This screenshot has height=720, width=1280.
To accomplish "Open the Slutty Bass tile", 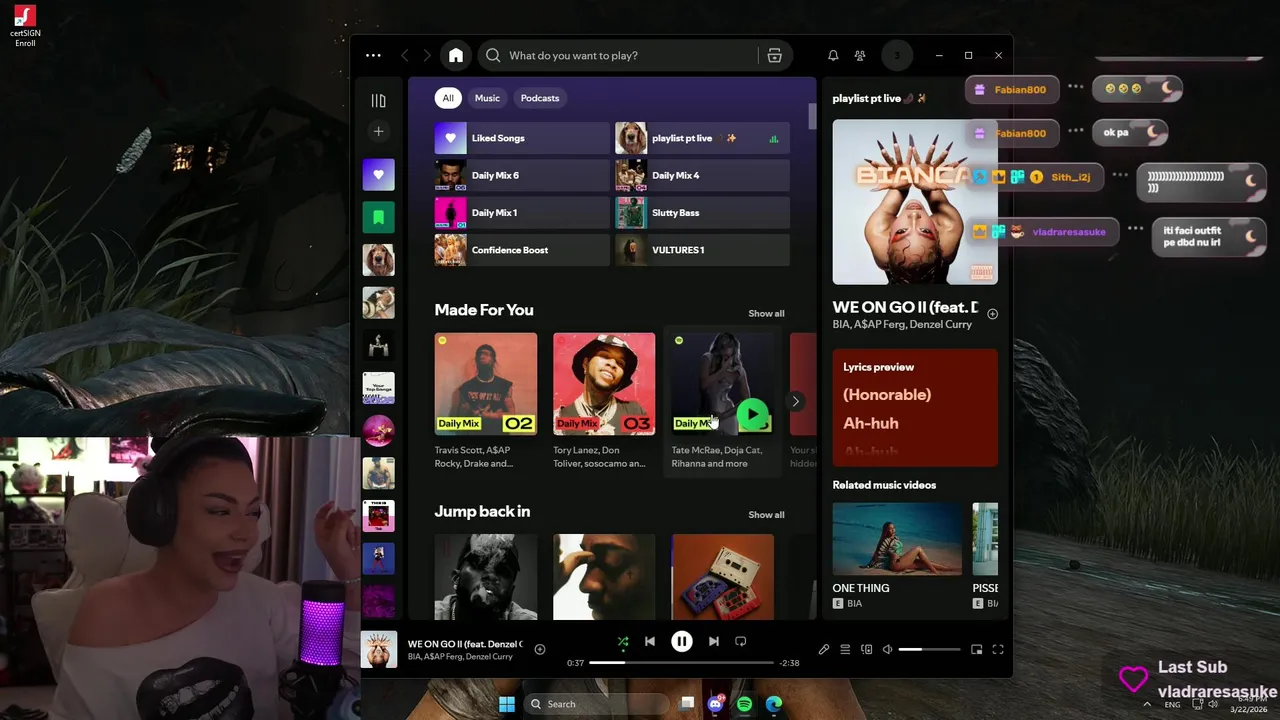I will click(702, 213).
